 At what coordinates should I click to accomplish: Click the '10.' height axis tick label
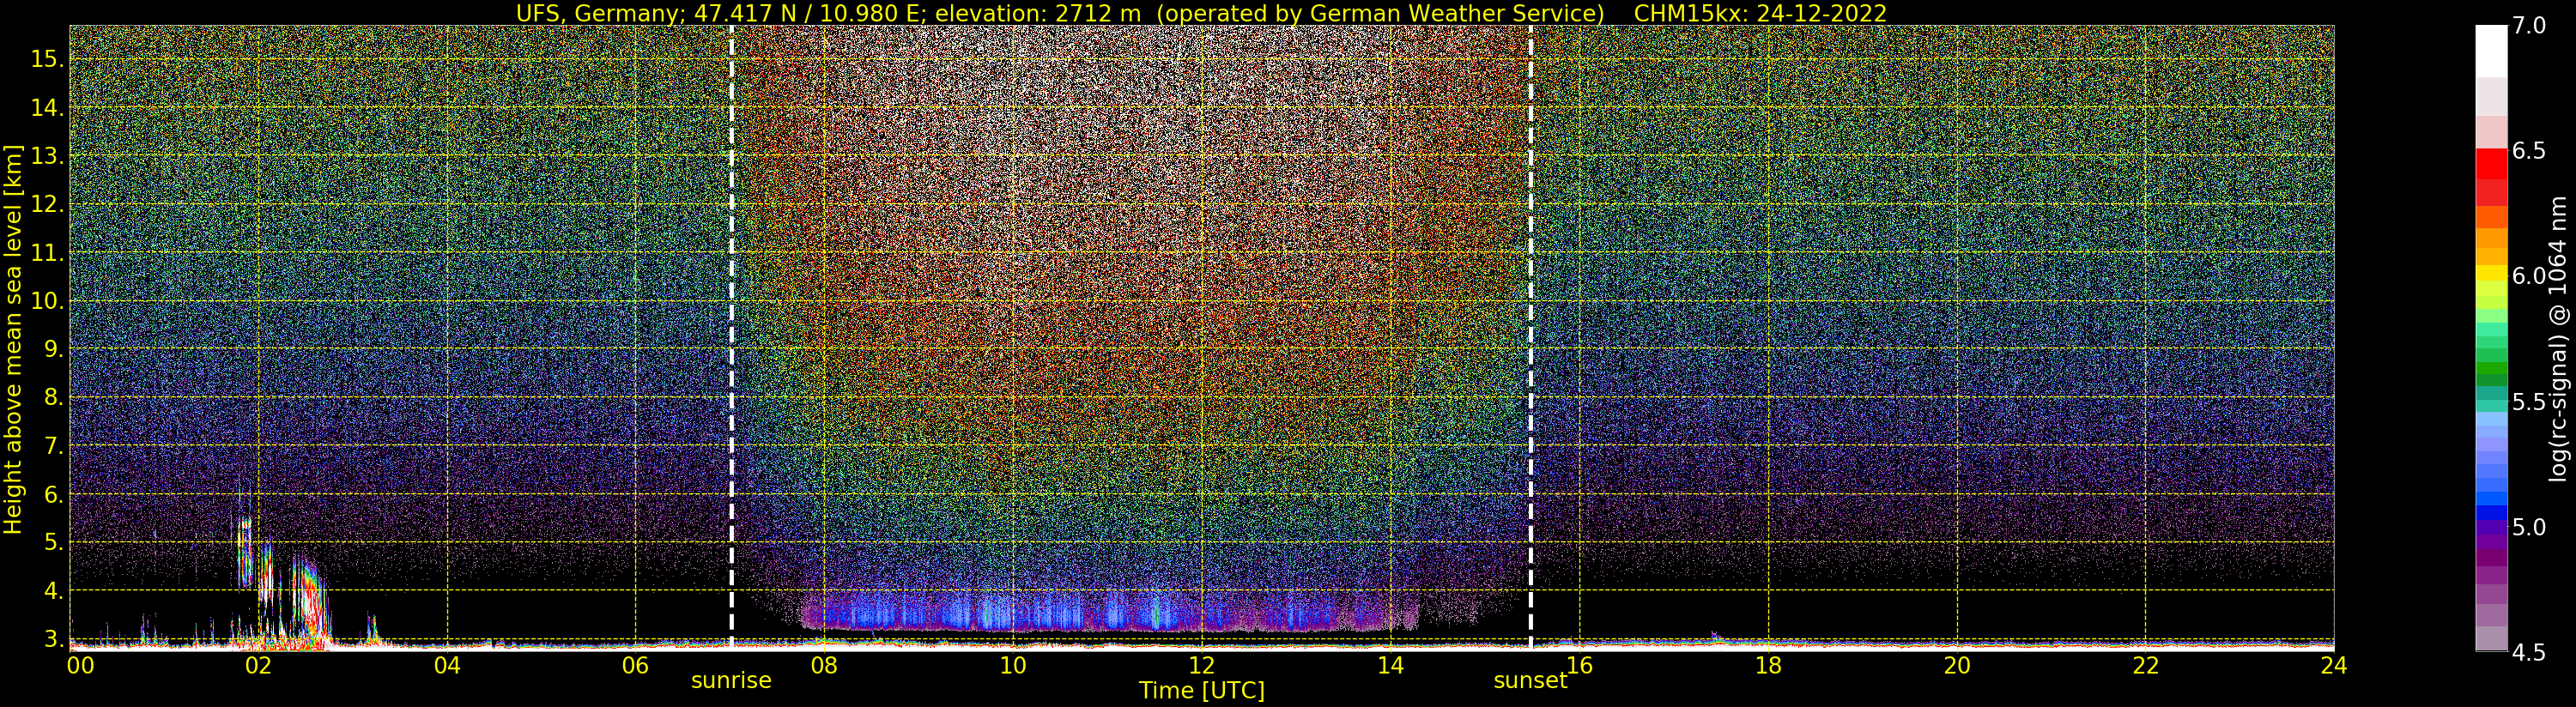click(46, 301)
